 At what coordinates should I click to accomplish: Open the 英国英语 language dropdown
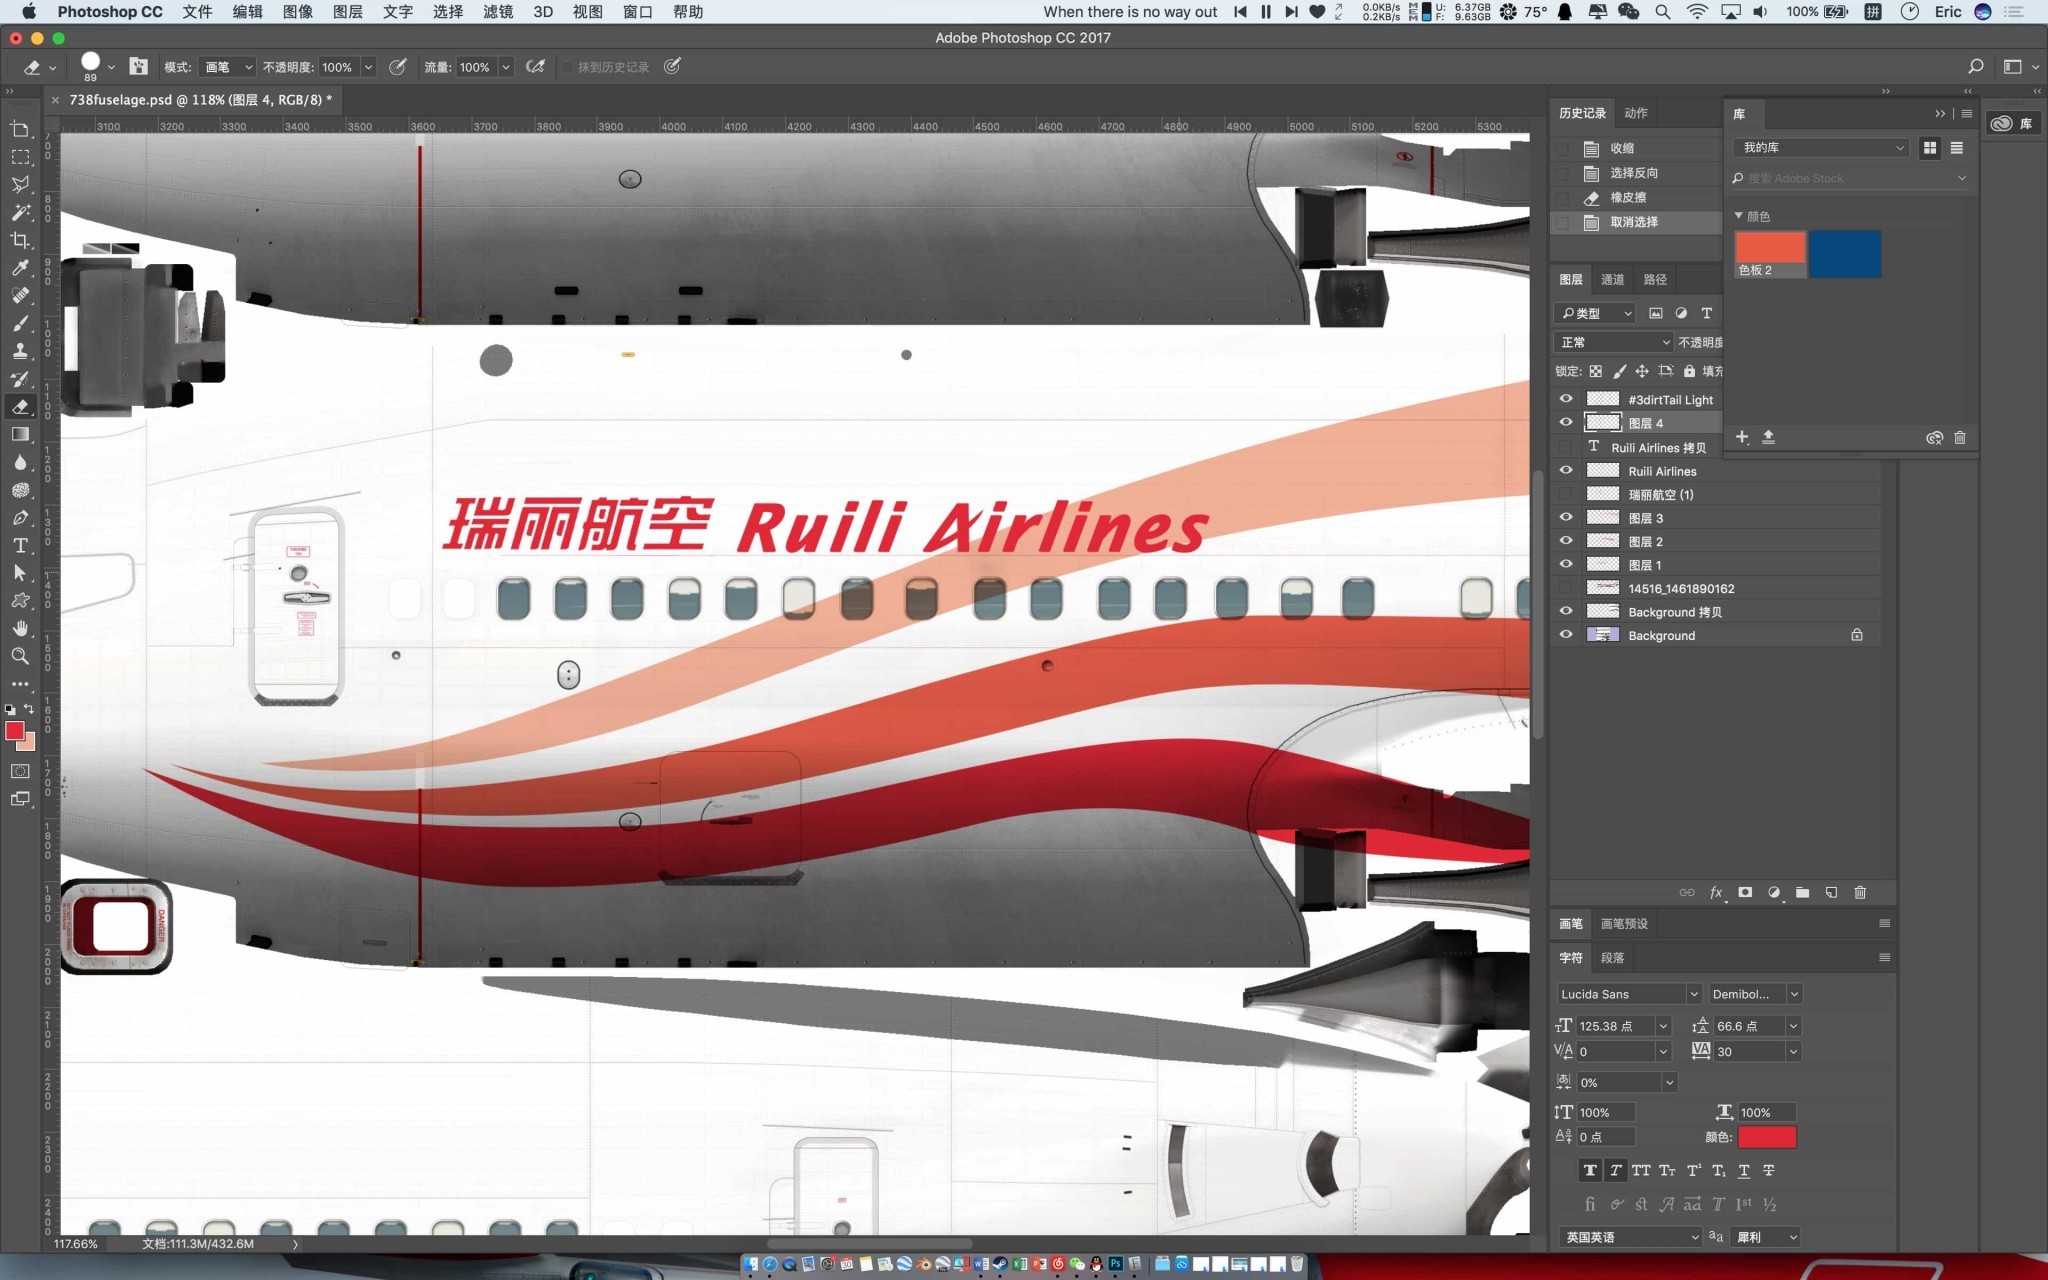coord(1629,1237)
